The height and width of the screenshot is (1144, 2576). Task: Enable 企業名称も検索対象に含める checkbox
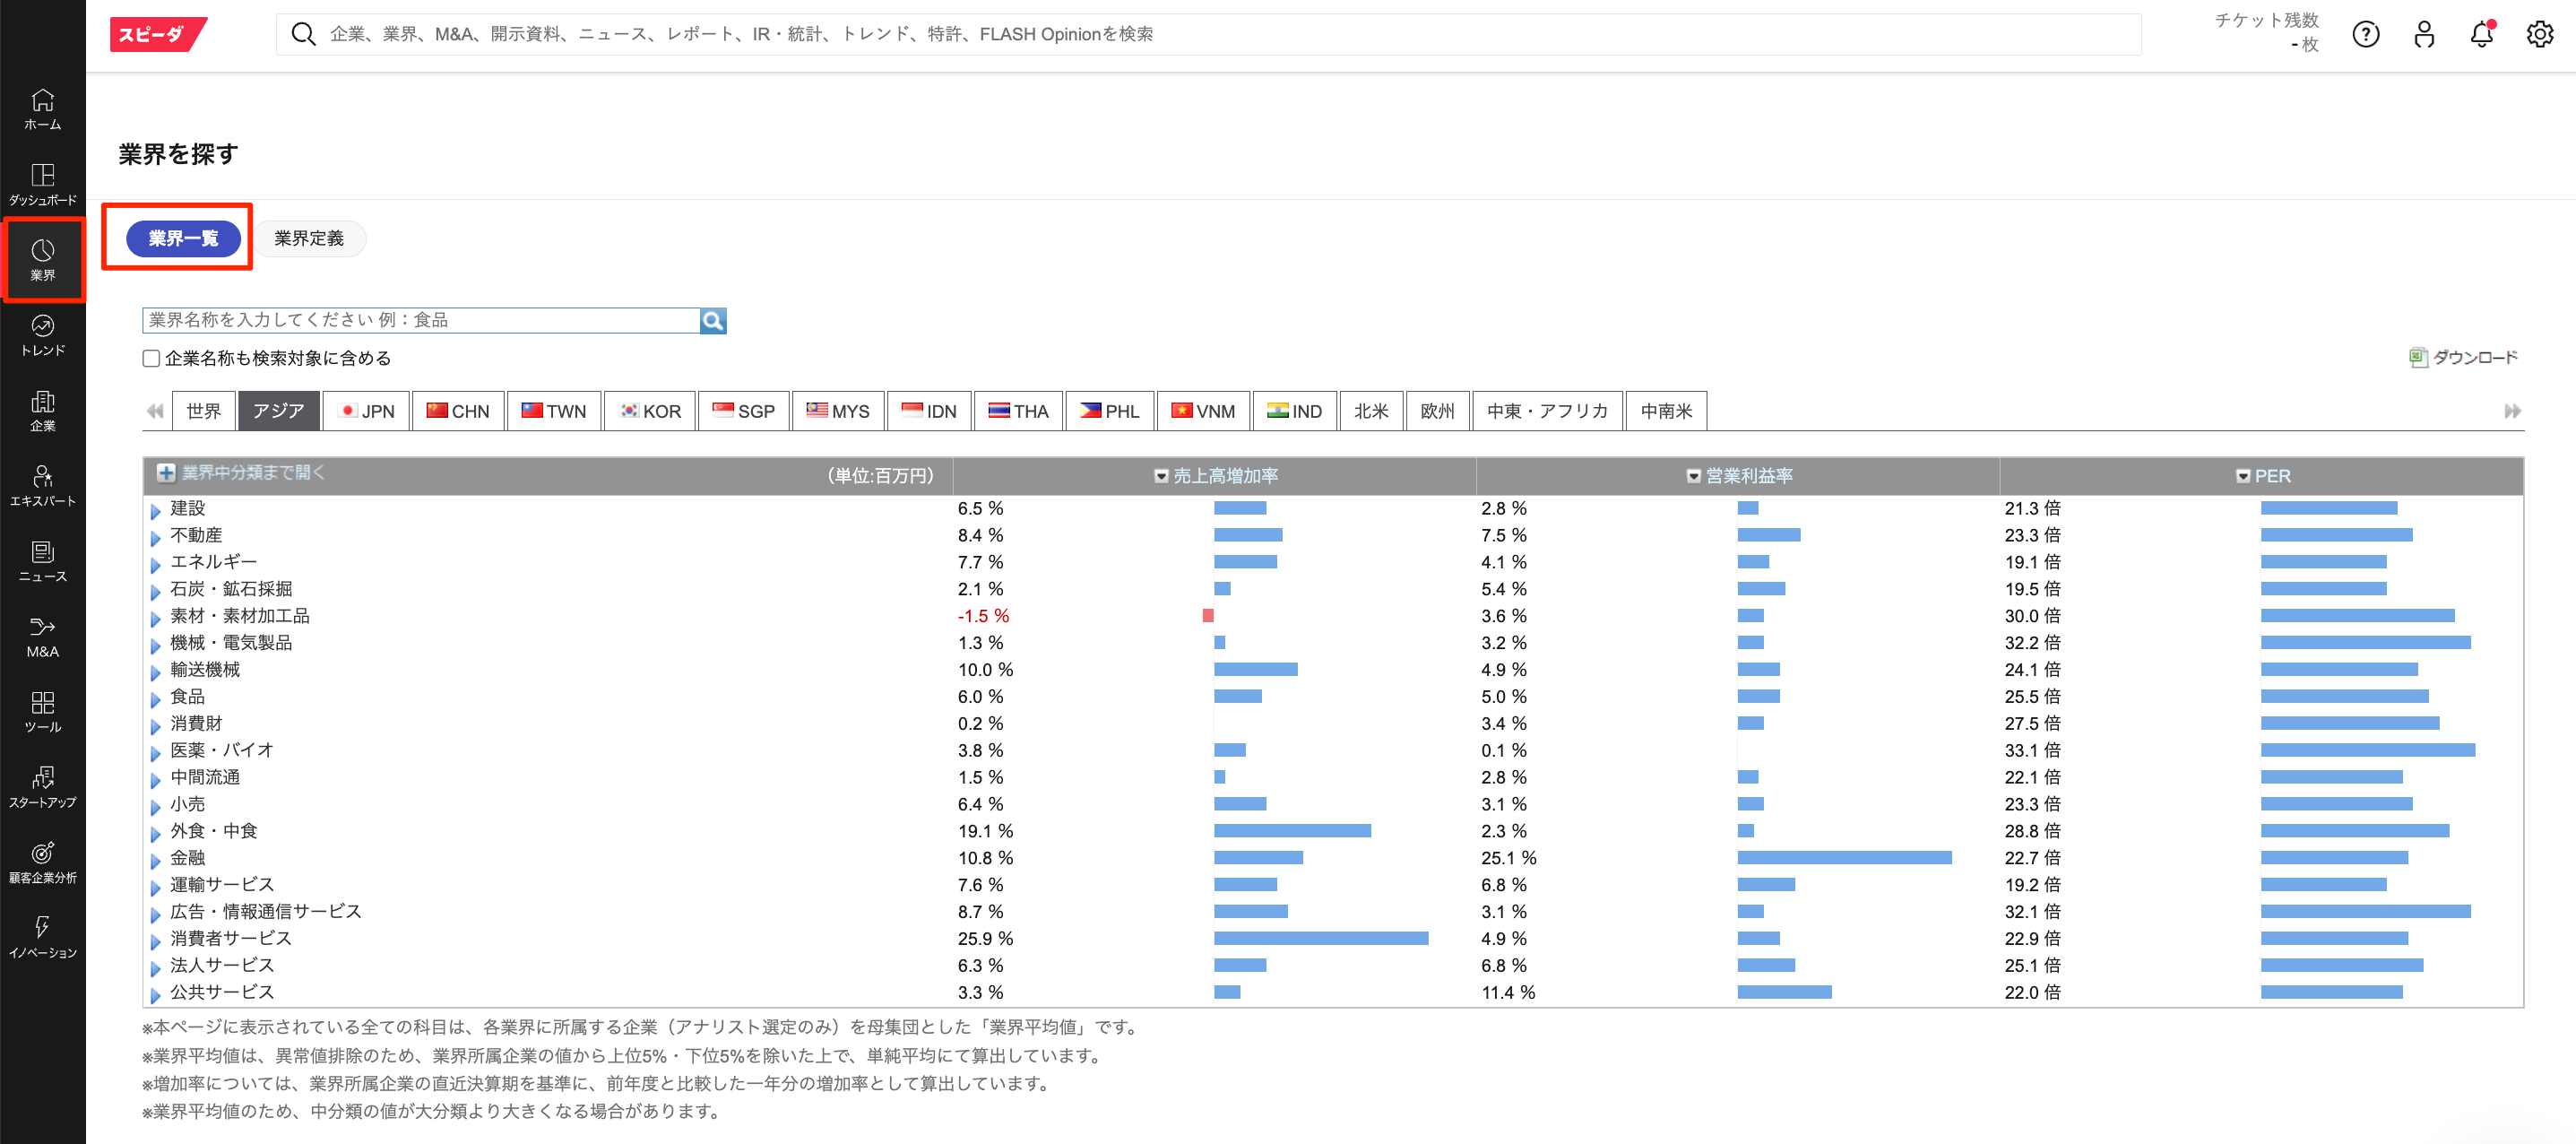pyautogui.click(x=152, y=358)
